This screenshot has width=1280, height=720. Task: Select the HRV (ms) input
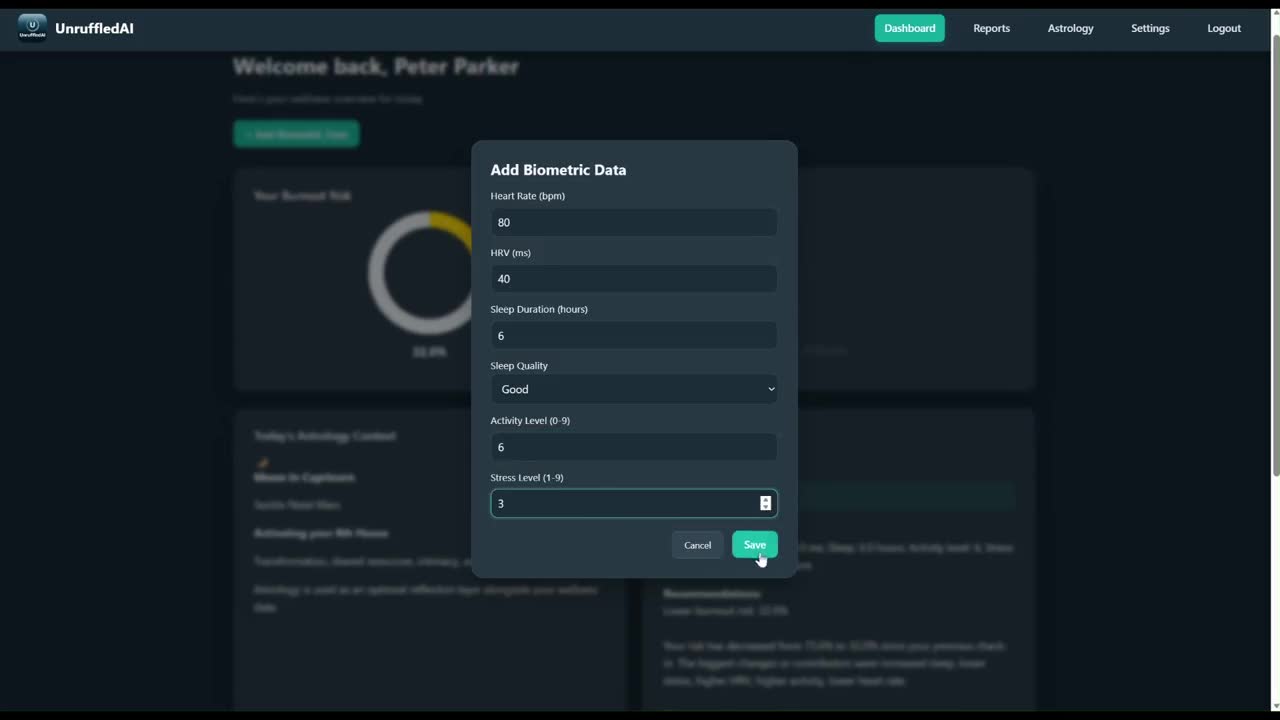[x=634, y=279]
